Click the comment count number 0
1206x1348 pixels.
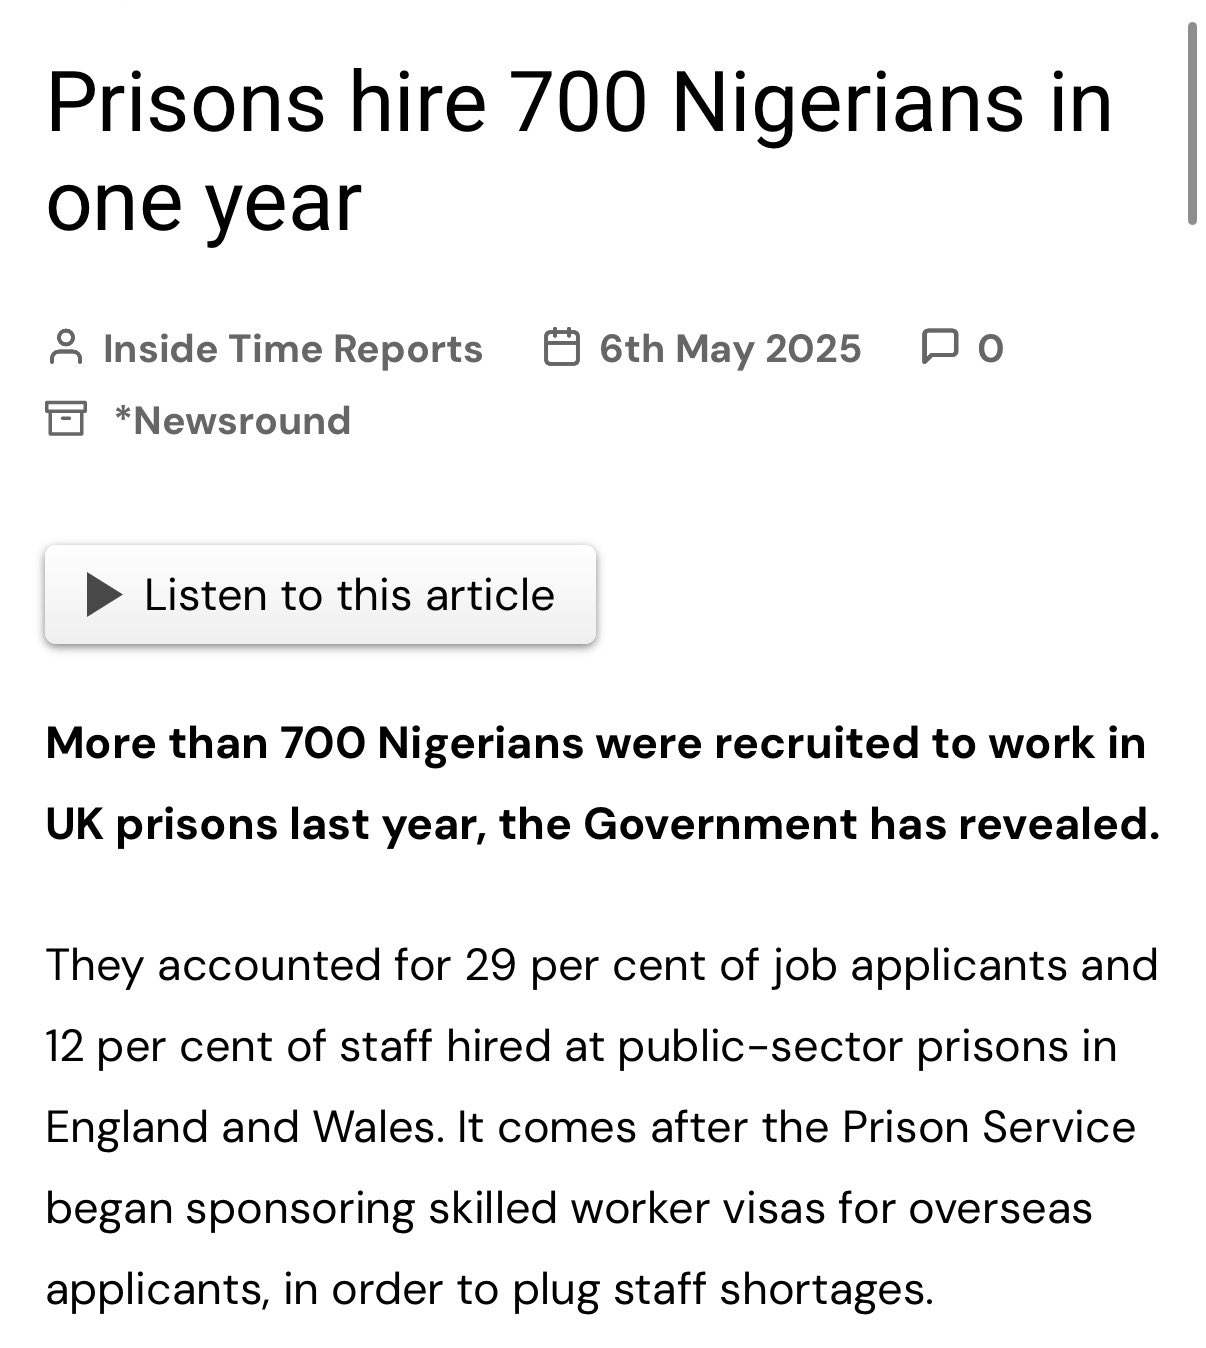(x=990, y=348)
